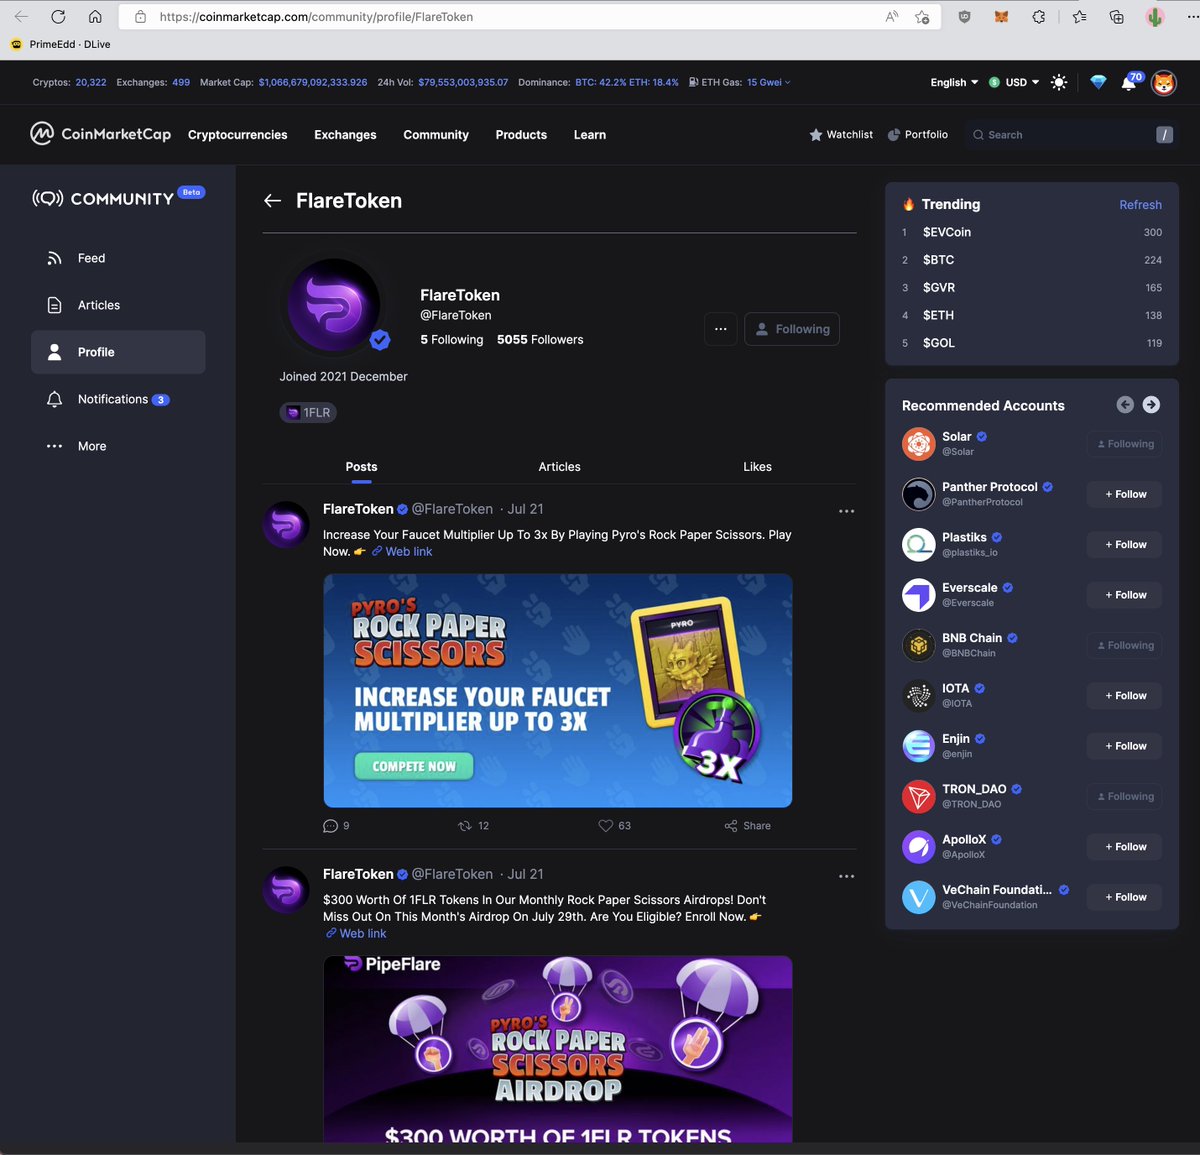Open trending $BTC
The width and height of the screenshot is (1200, 1155).
click(938, 260)
